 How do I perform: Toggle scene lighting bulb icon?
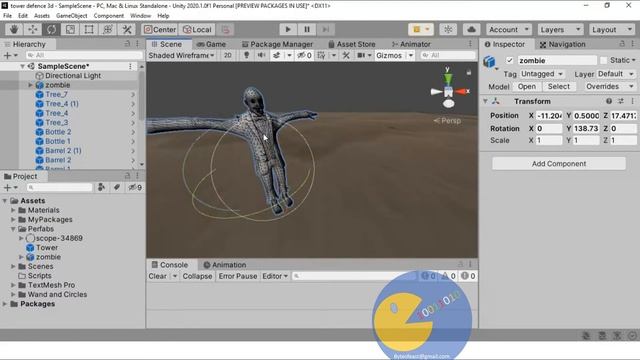pyautogui.click(x=246, y=55)
